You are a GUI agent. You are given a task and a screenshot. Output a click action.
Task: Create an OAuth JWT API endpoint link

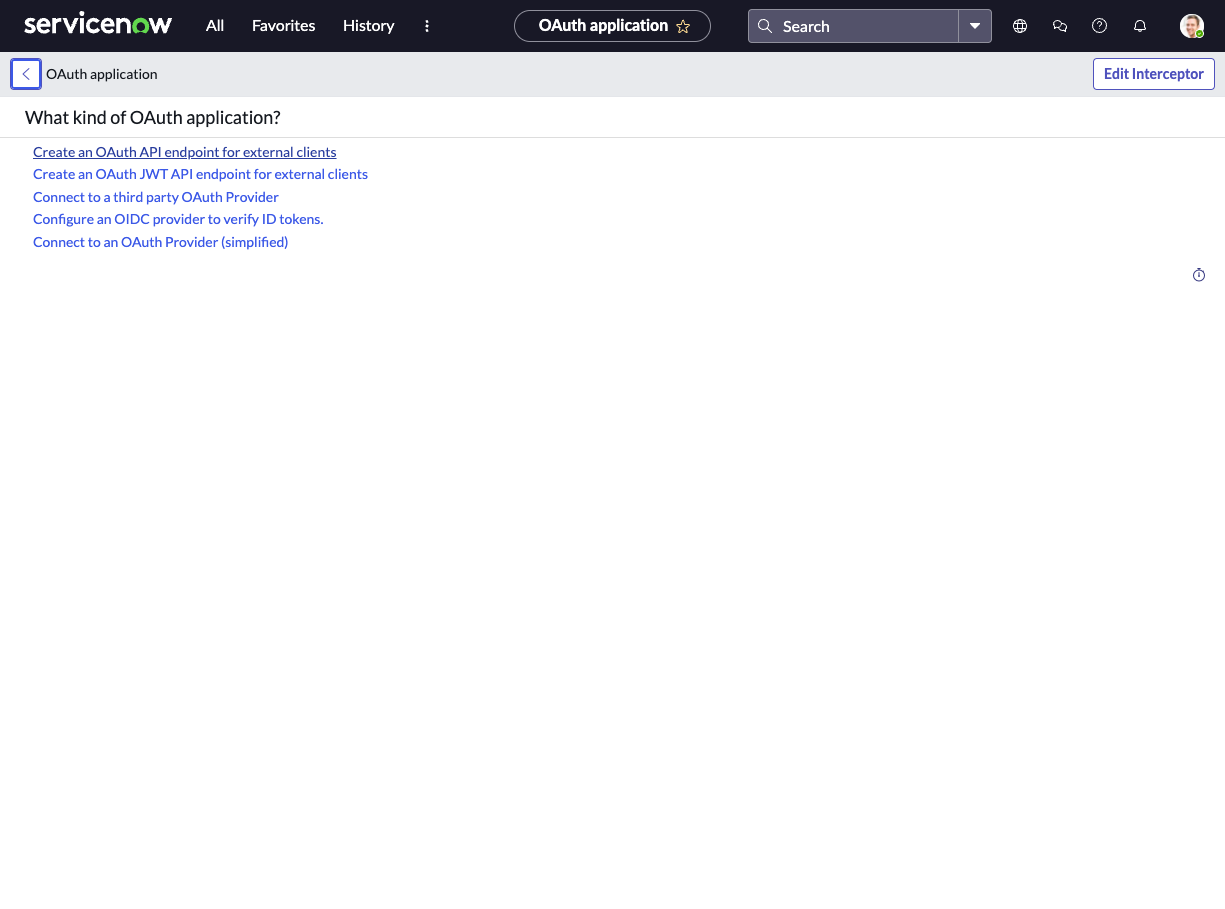point(200,174)
